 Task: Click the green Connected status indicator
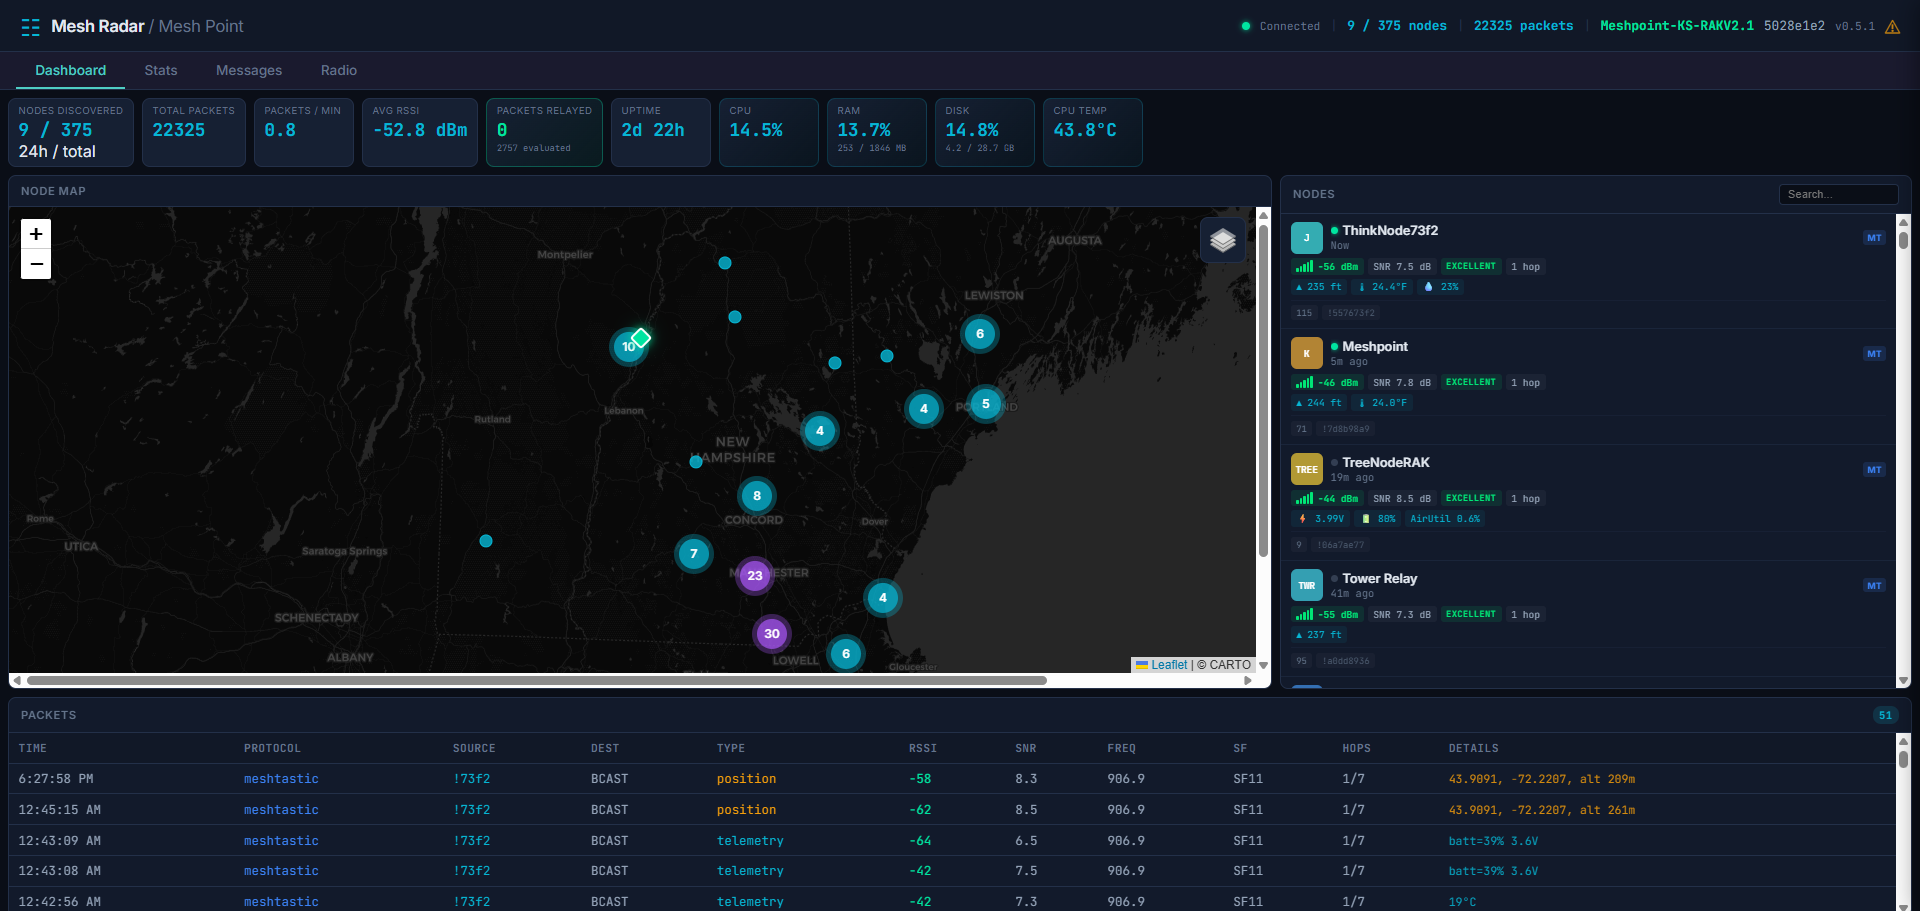(1245, 27)
